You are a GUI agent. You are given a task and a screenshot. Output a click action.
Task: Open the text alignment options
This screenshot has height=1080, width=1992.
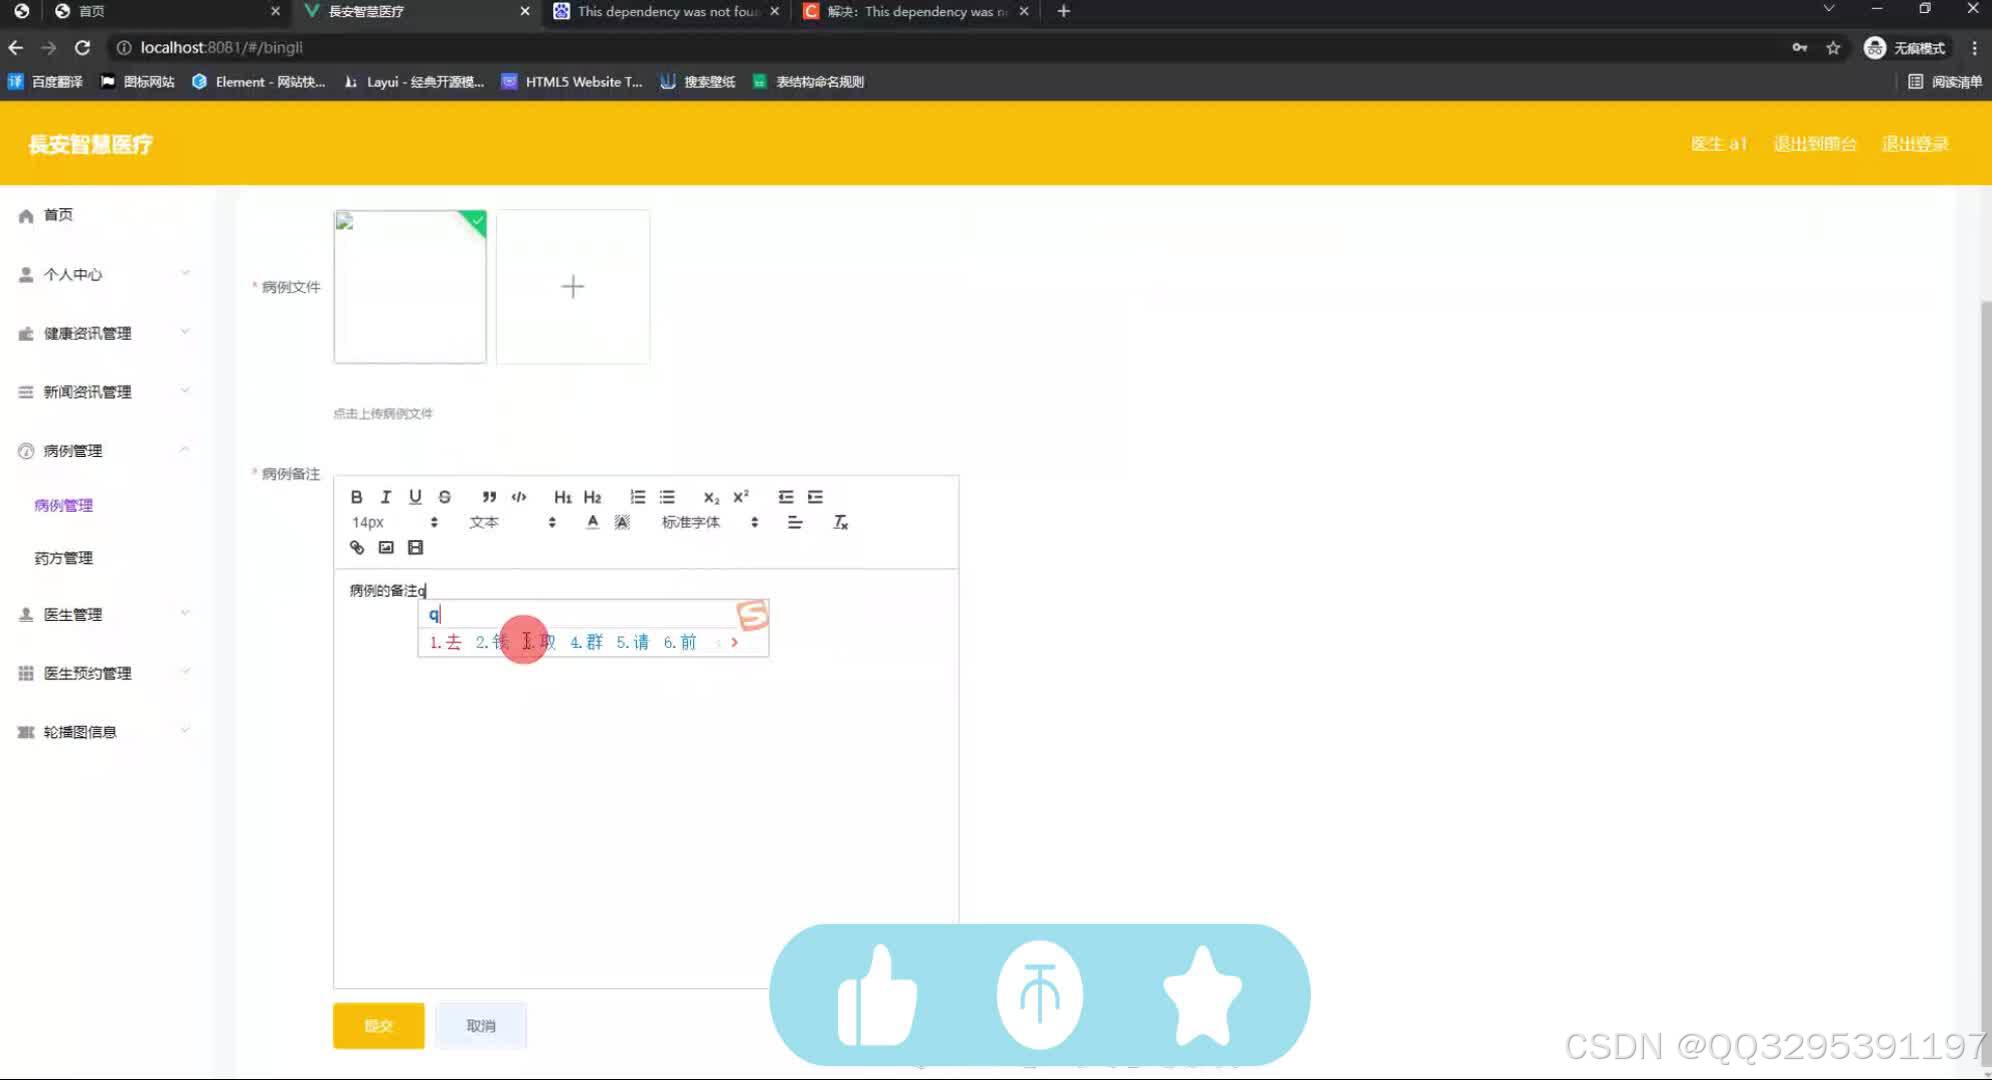pyautogui.click(x=795, y=522)
